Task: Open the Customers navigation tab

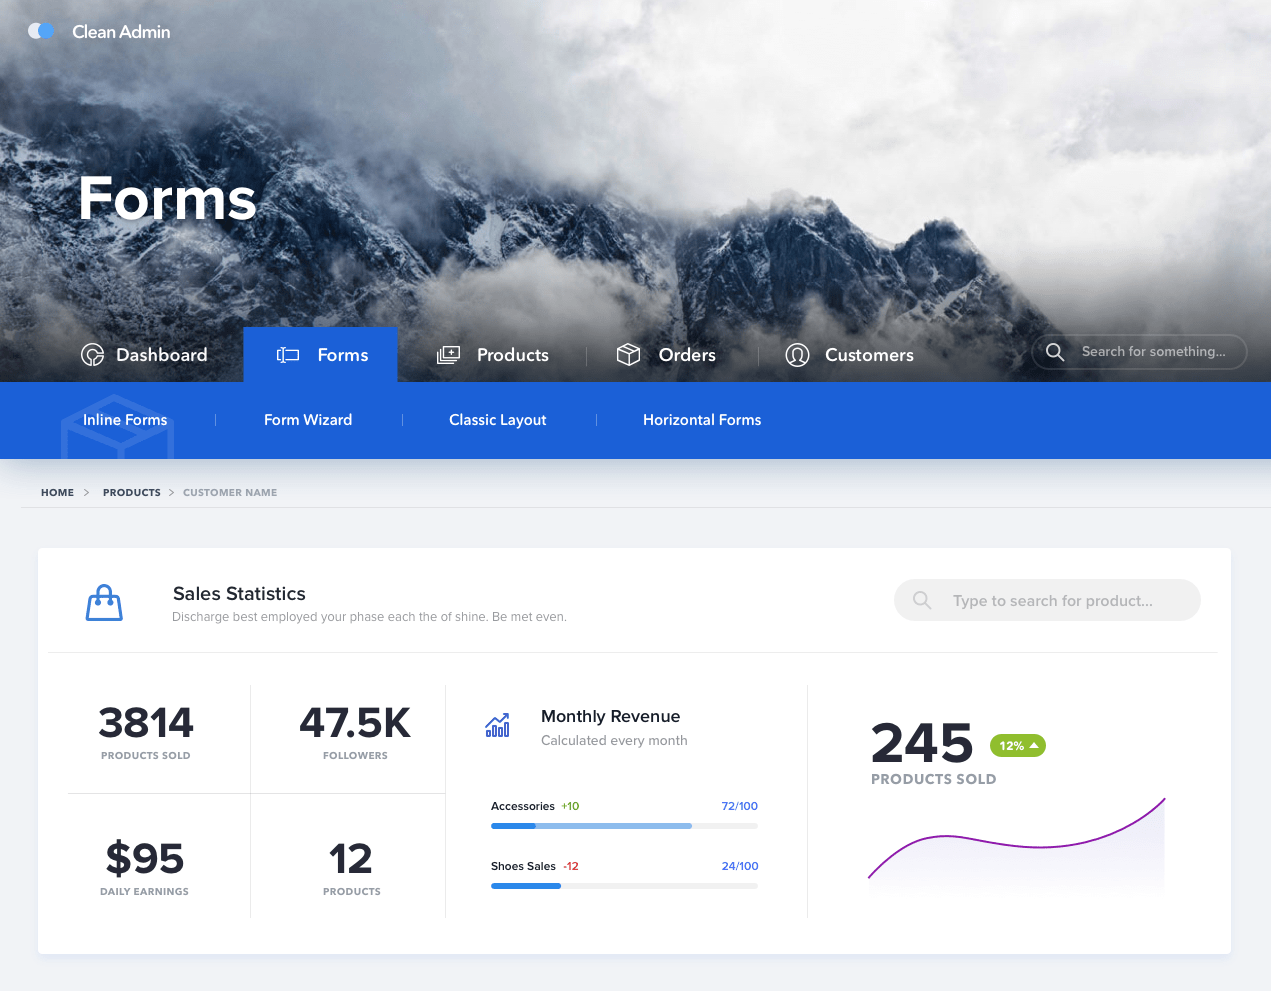Action: click(868, 355)
